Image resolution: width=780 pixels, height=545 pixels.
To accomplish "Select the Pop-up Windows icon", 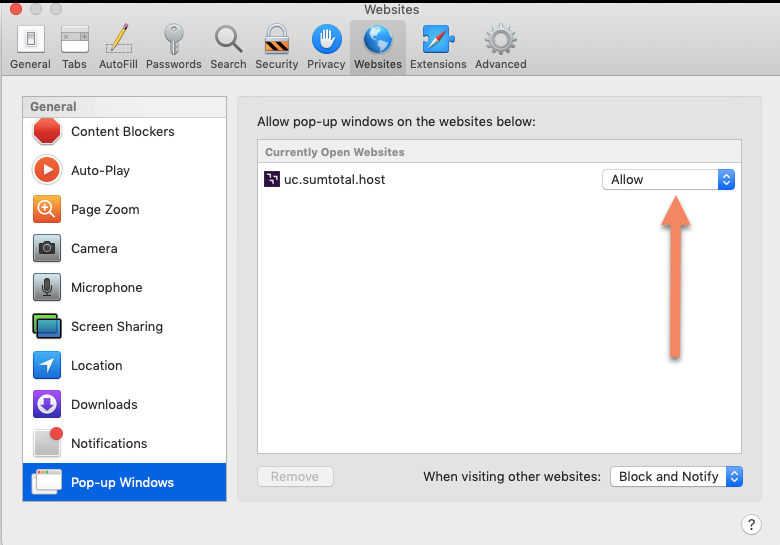I will 47,482.
